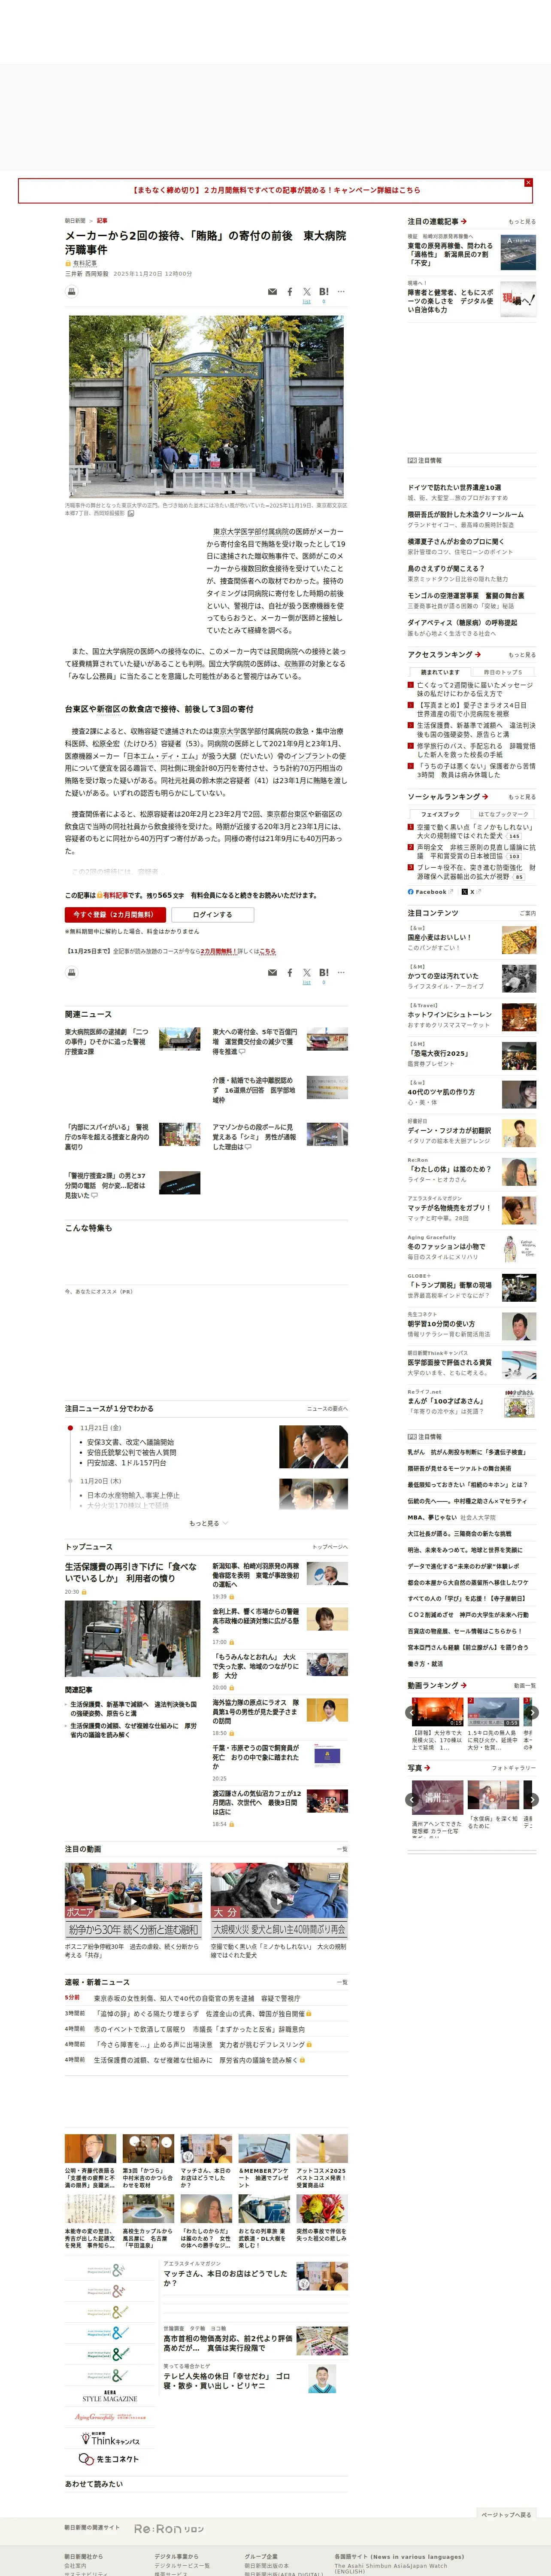This screenshot has height=2576, width=551.
Task: Share article on X using top icon
Action: click(307, 292)
